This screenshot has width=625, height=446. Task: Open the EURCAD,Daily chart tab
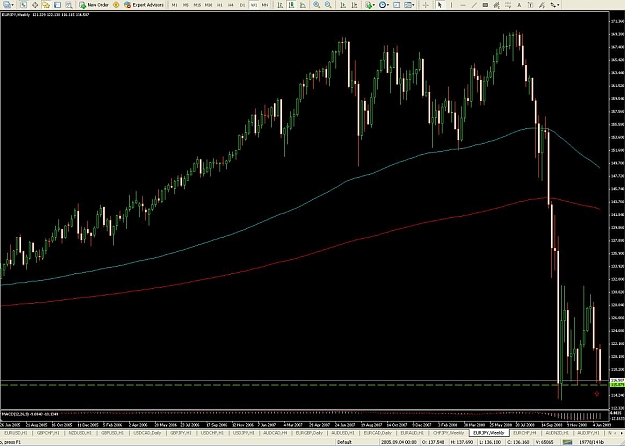[x=377, y=433]
